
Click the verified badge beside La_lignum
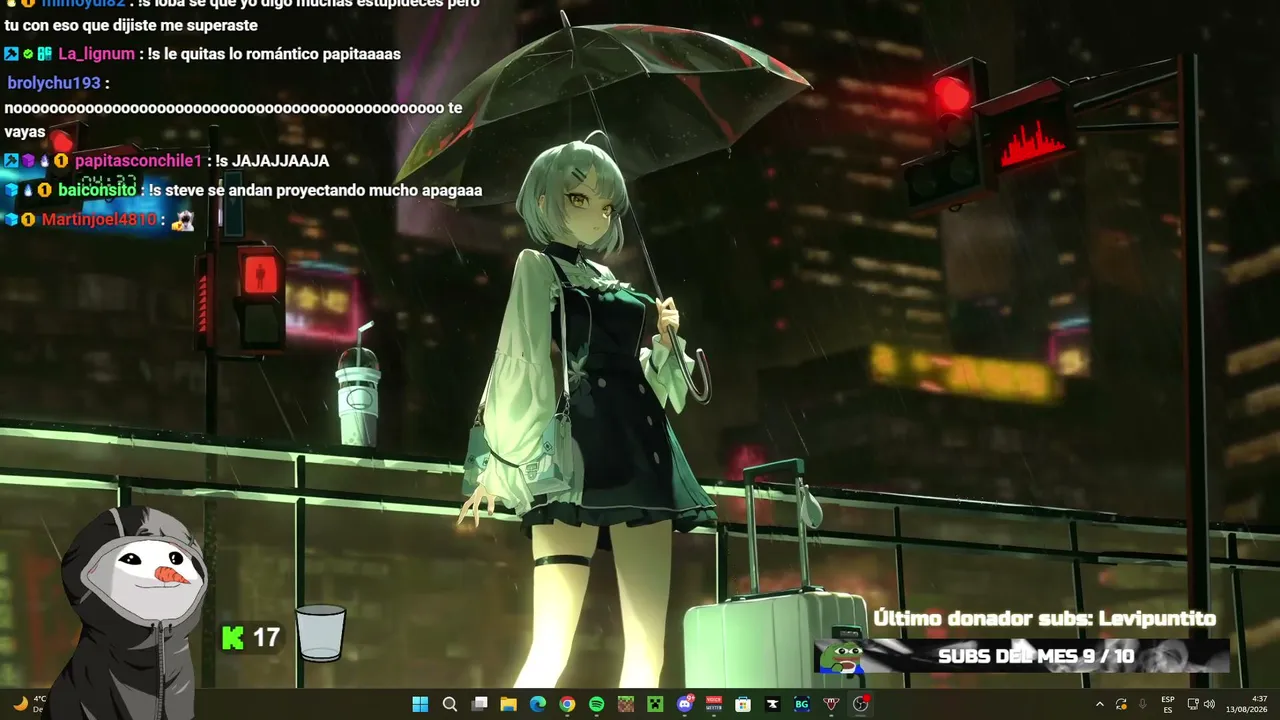[28, 54]
